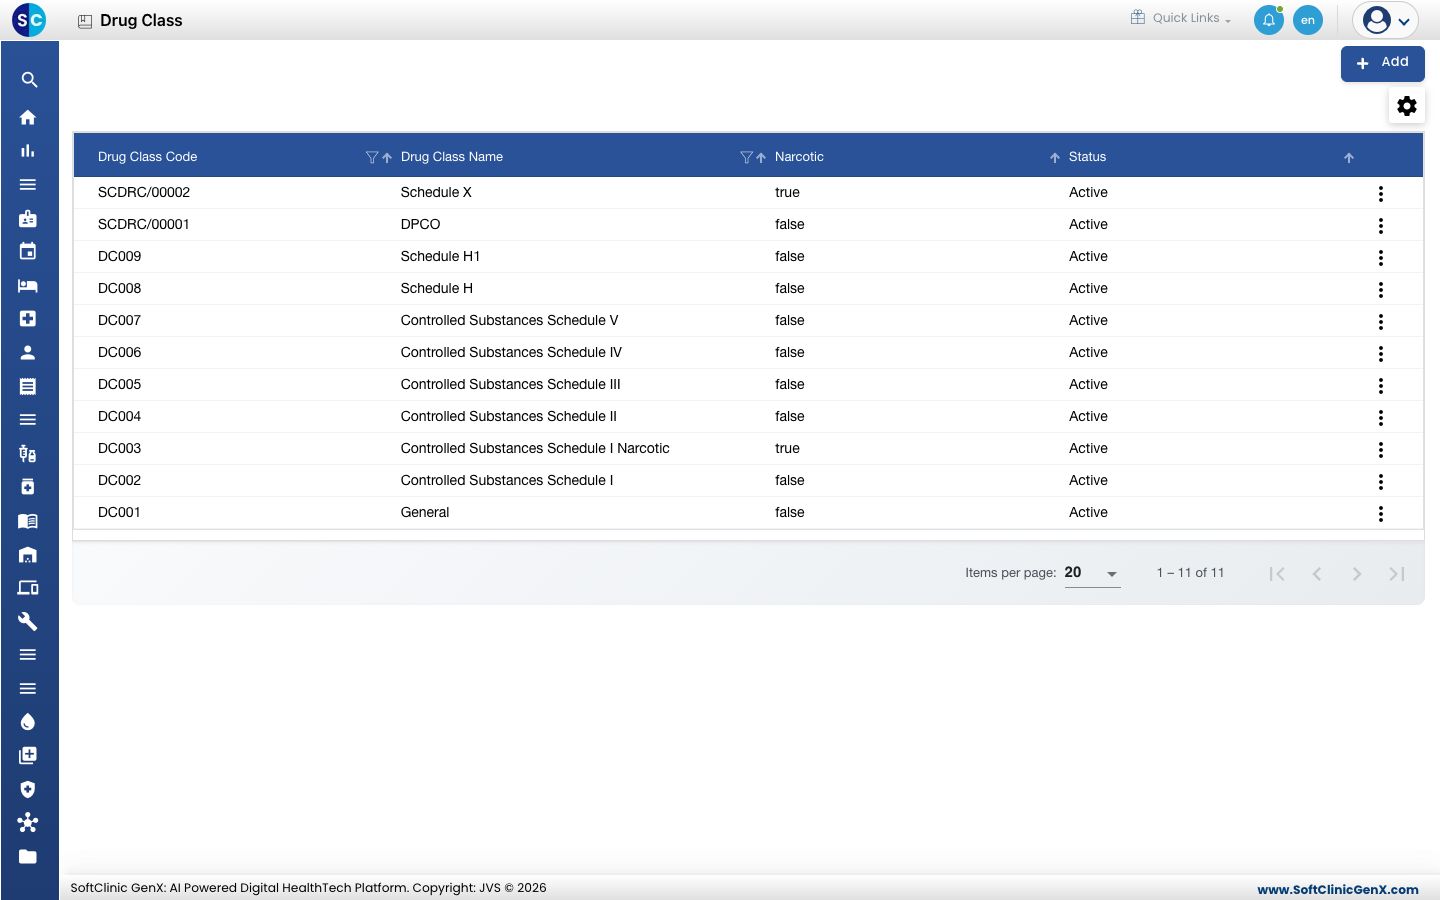Screen dimensions: 1440x900
Task: Open the en language selector
Action: coord(1308,20)
